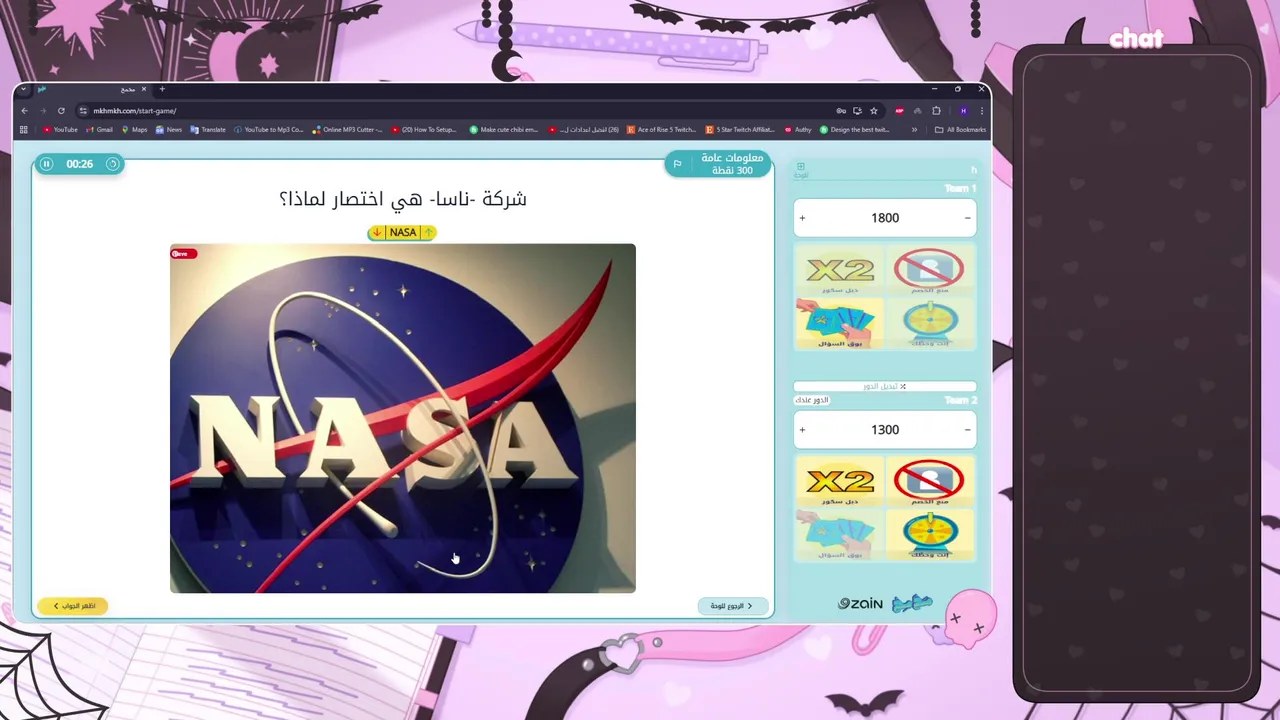
Task: Open the apps grid icon in the bookmarks bar
Action: click(x=24, y=130)
